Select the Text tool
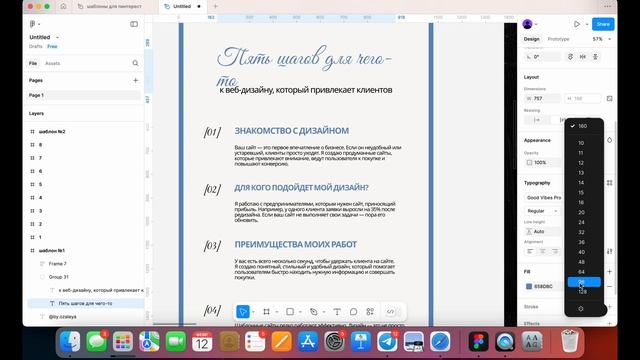640x360 pixels. click(337, 312)
